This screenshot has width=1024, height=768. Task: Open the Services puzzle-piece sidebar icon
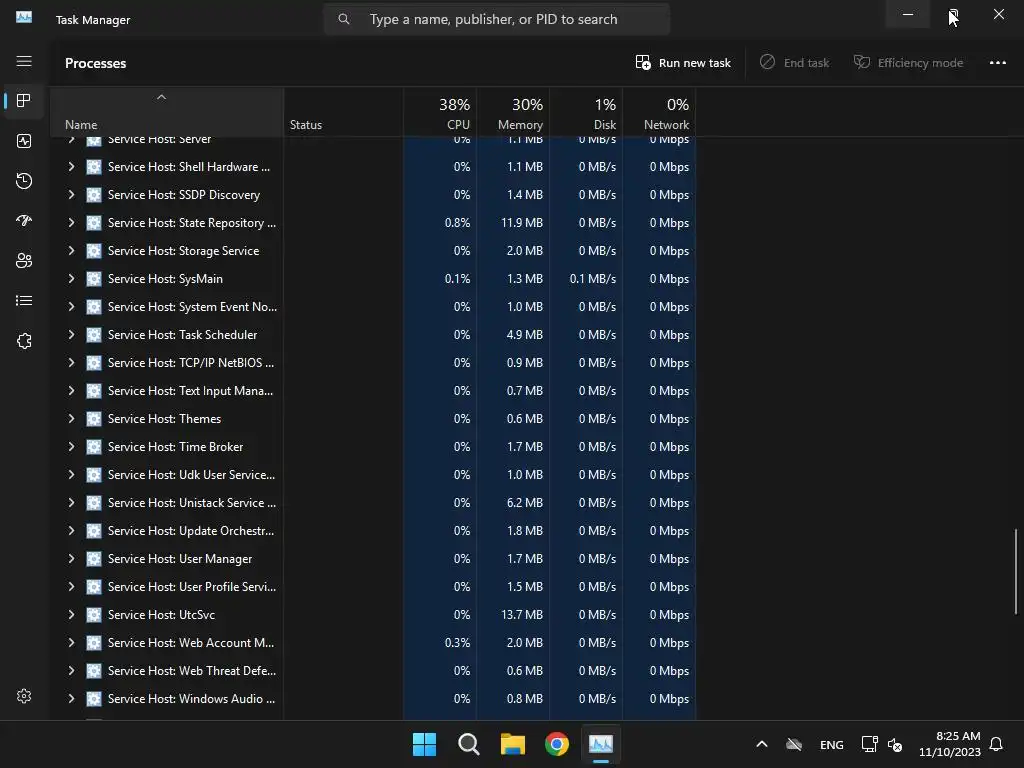point(24,341)
